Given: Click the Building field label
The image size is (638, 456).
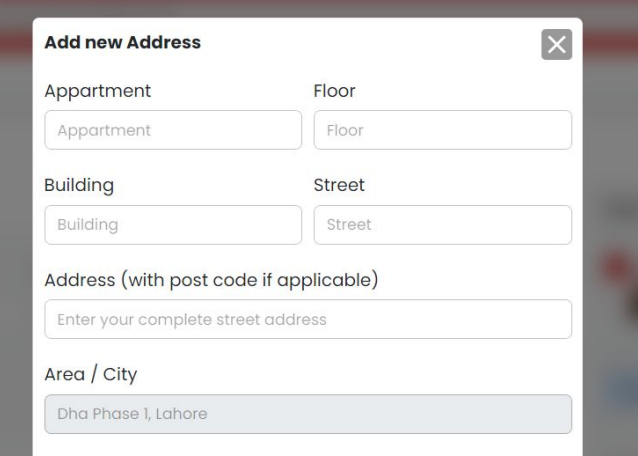Looking at the screenshot, I should tap(79, 185).
